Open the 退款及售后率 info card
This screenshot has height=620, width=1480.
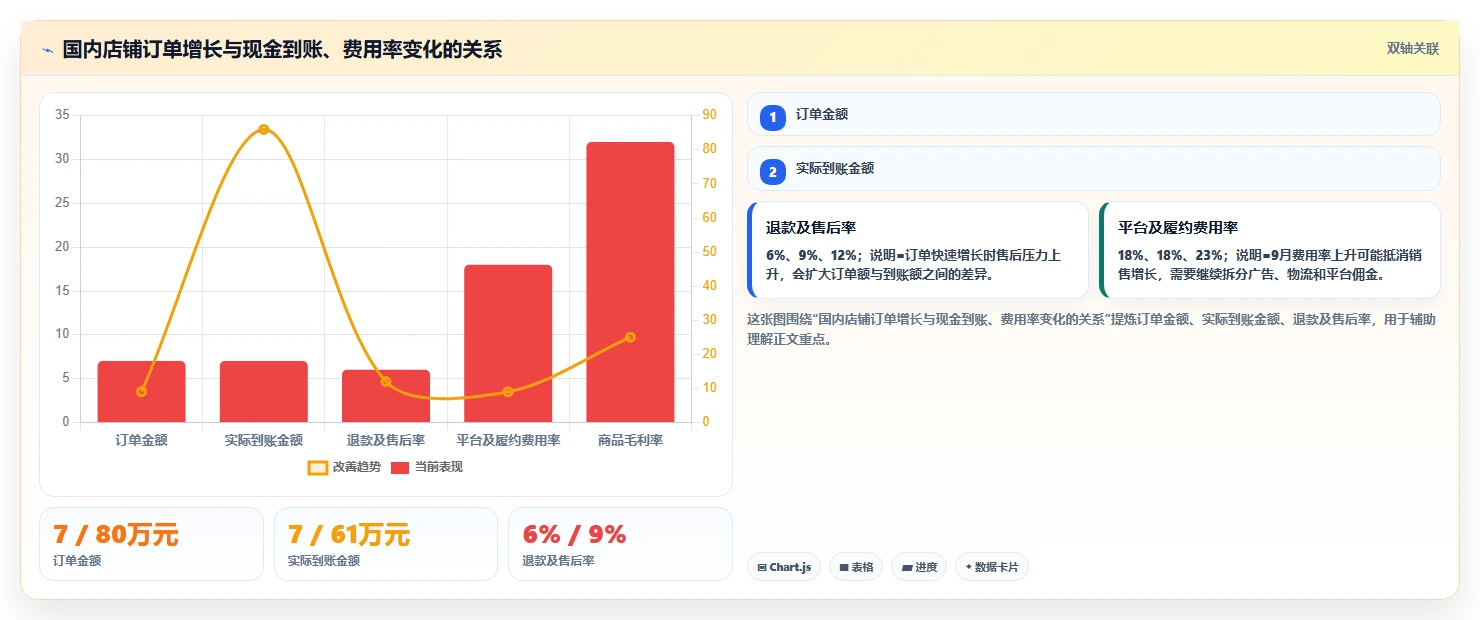point(918,250)
